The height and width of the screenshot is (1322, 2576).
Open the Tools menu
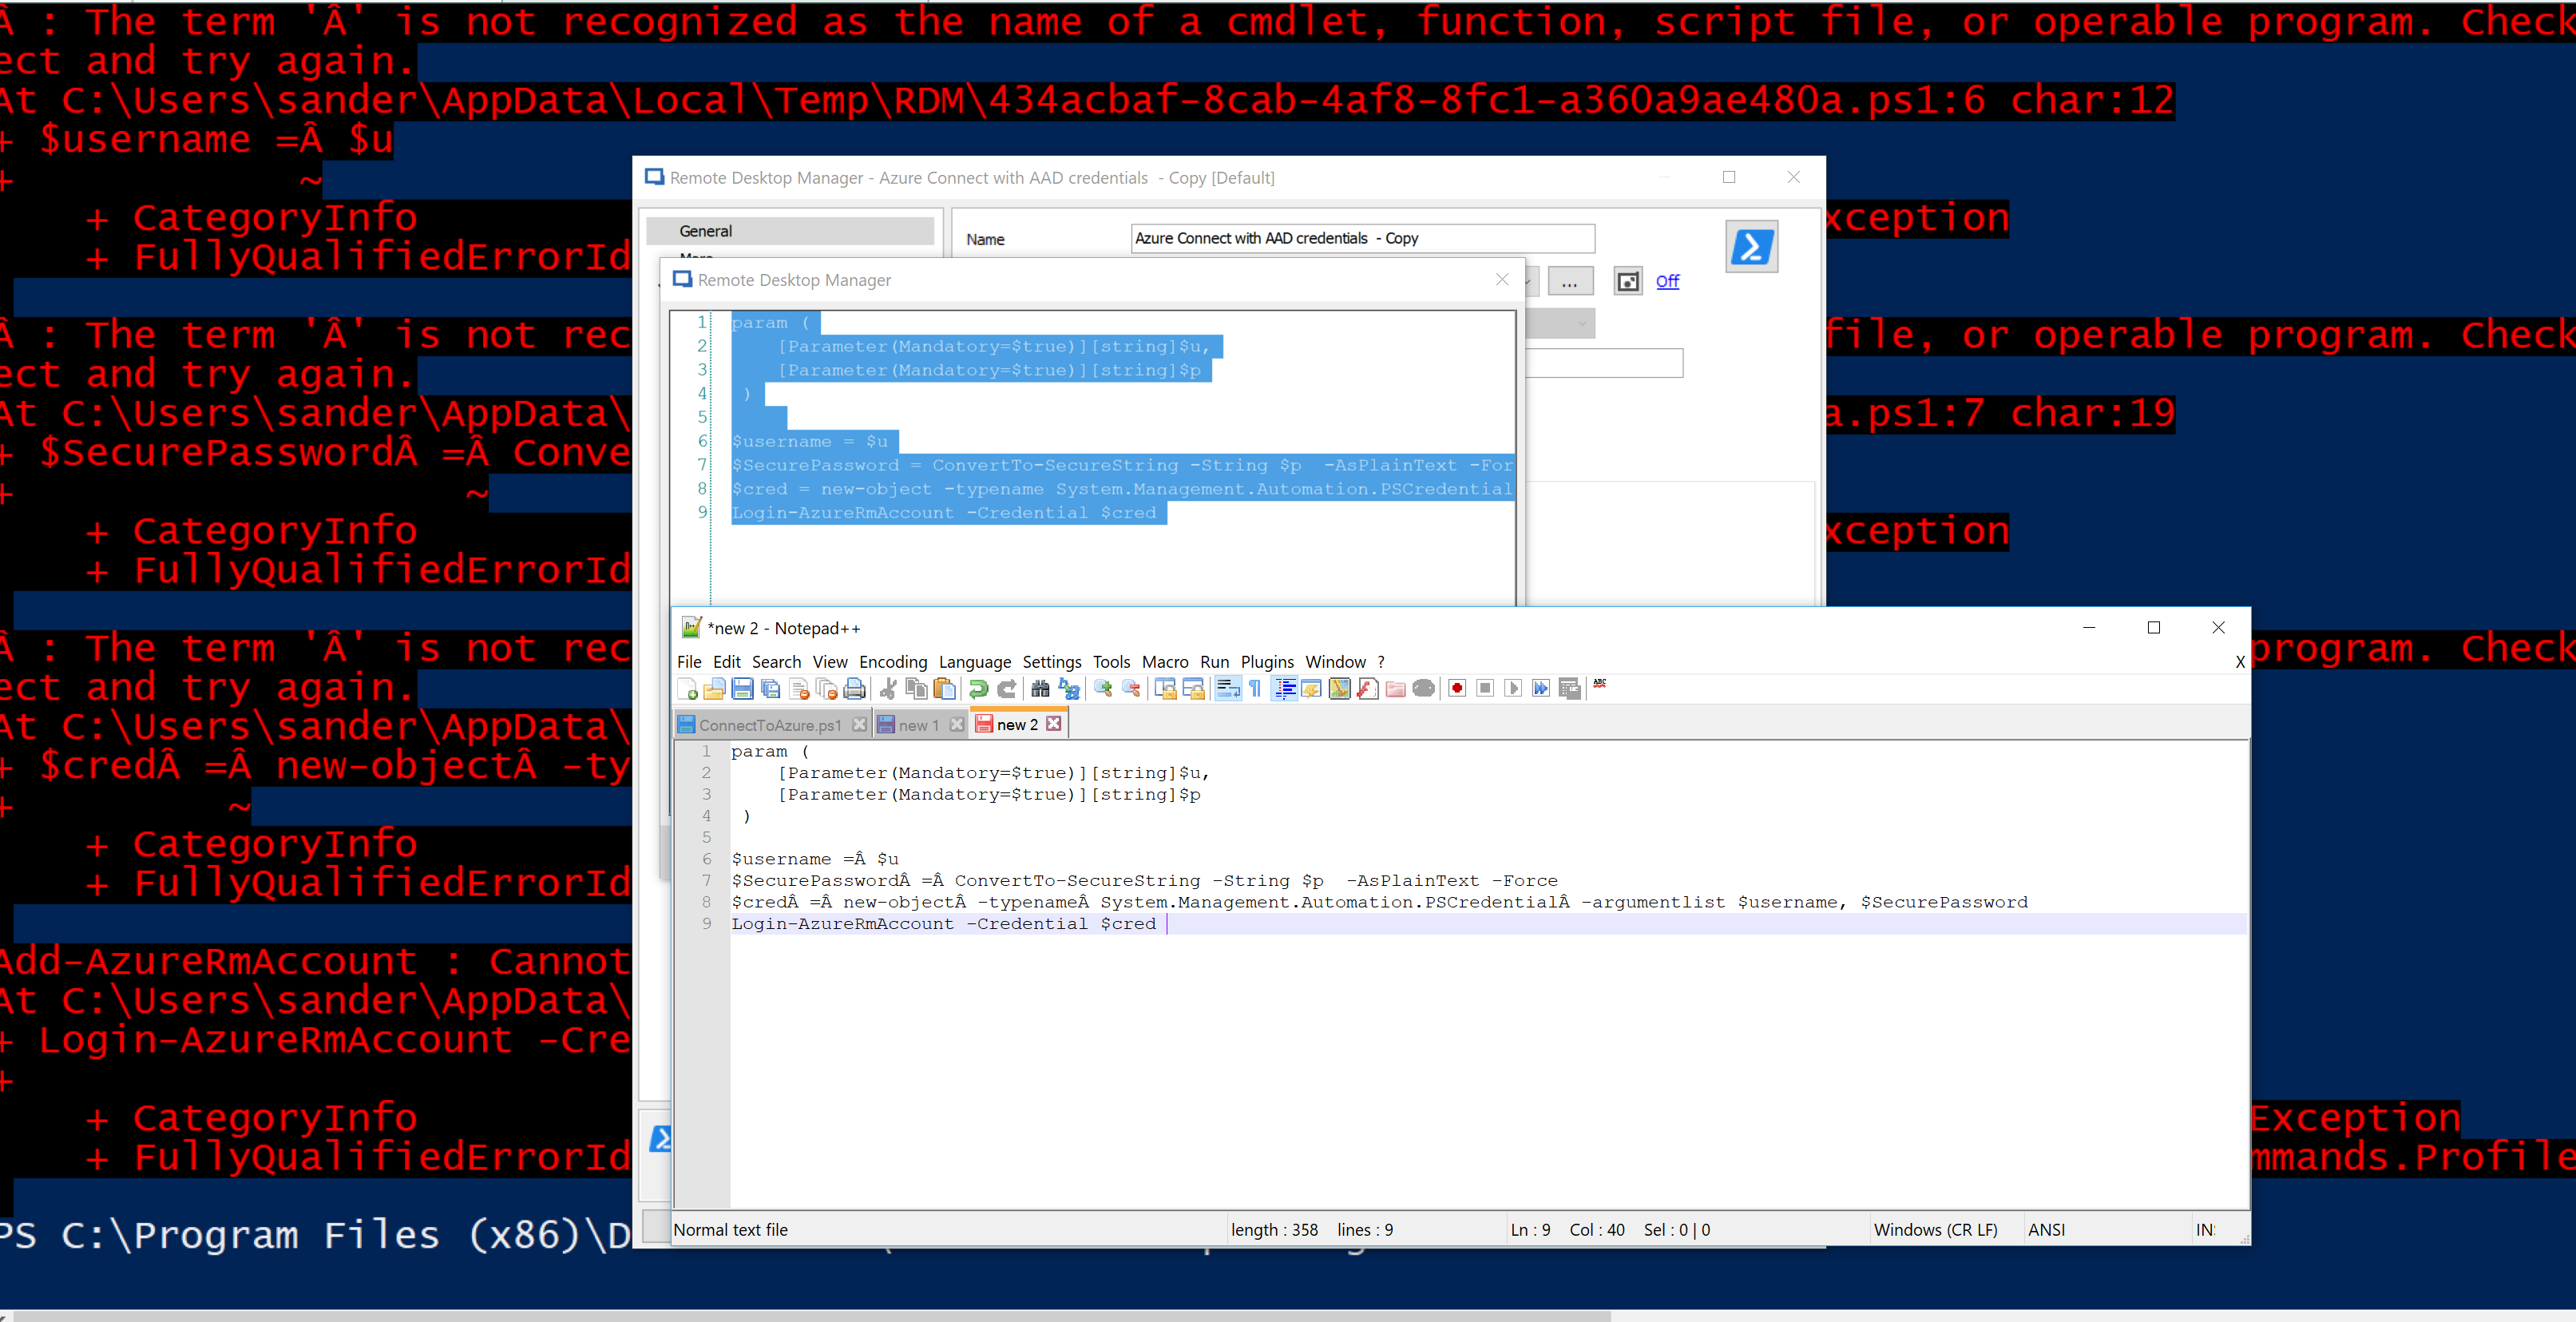click(x=1111, y=662)
